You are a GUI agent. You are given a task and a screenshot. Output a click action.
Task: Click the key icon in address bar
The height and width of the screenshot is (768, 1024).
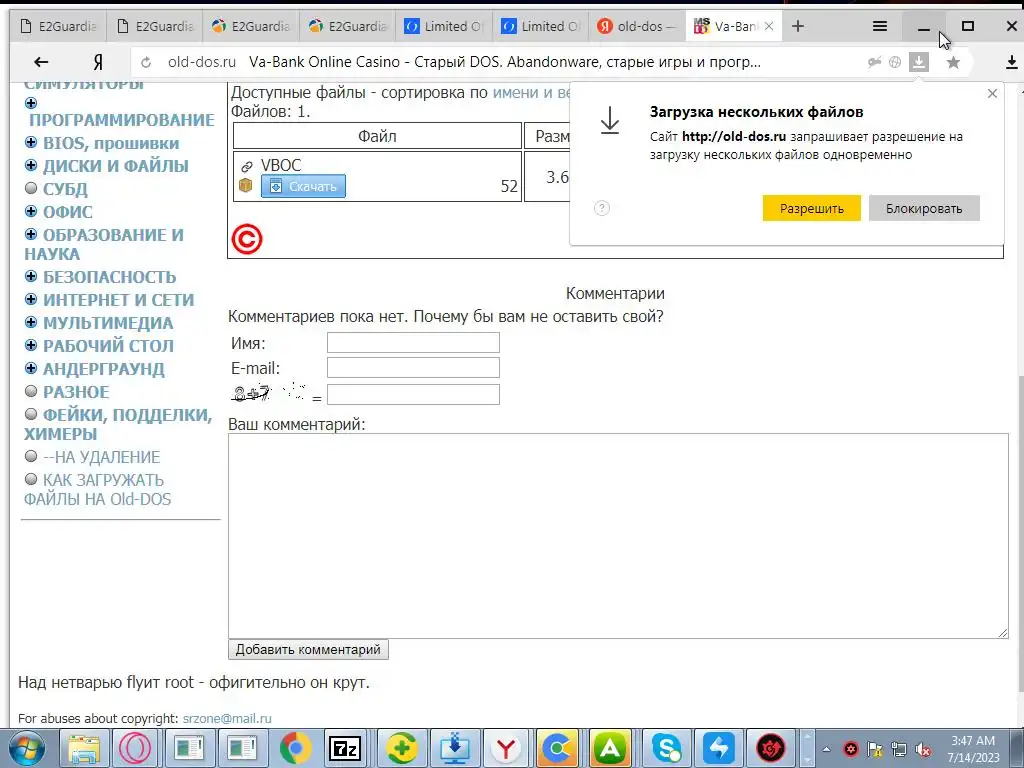click(874, 62)
